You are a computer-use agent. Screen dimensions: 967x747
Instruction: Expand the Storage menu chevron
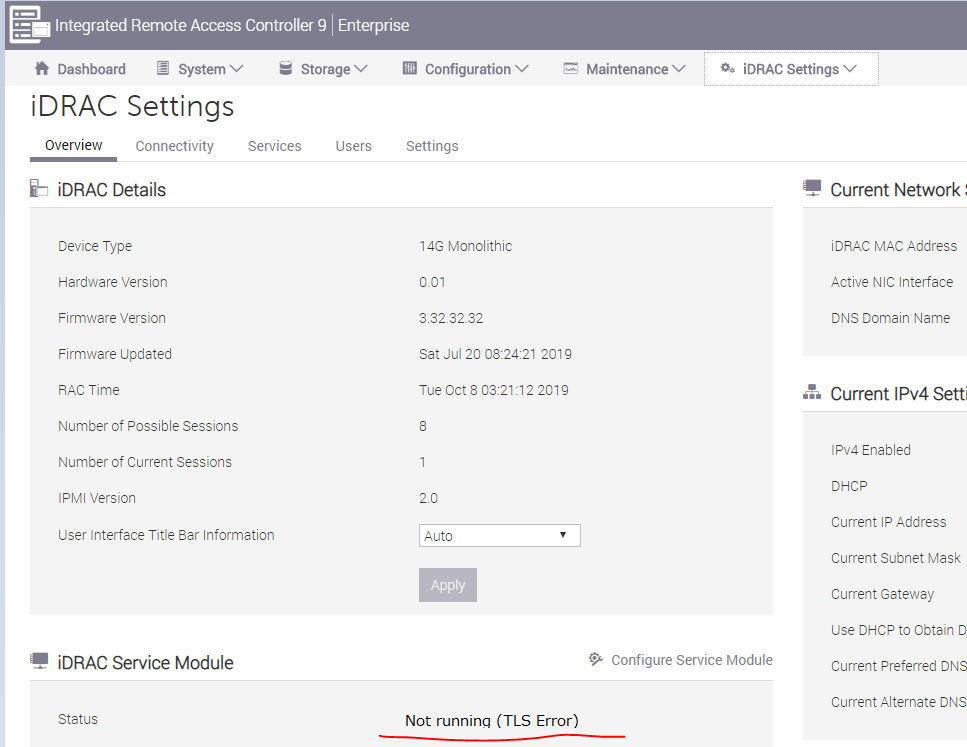(360, 69)
